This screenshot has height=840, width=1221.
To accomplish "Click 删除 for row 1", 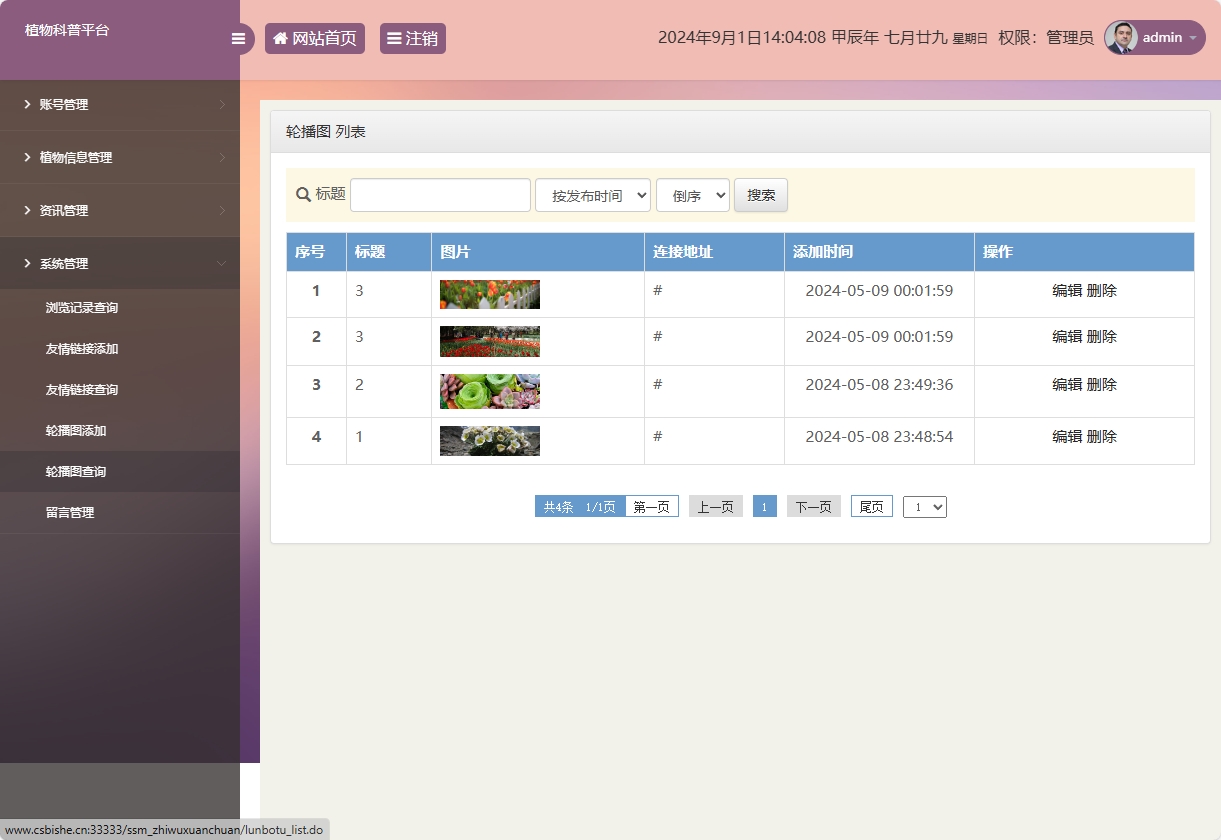I will [x=1102, y=291].
